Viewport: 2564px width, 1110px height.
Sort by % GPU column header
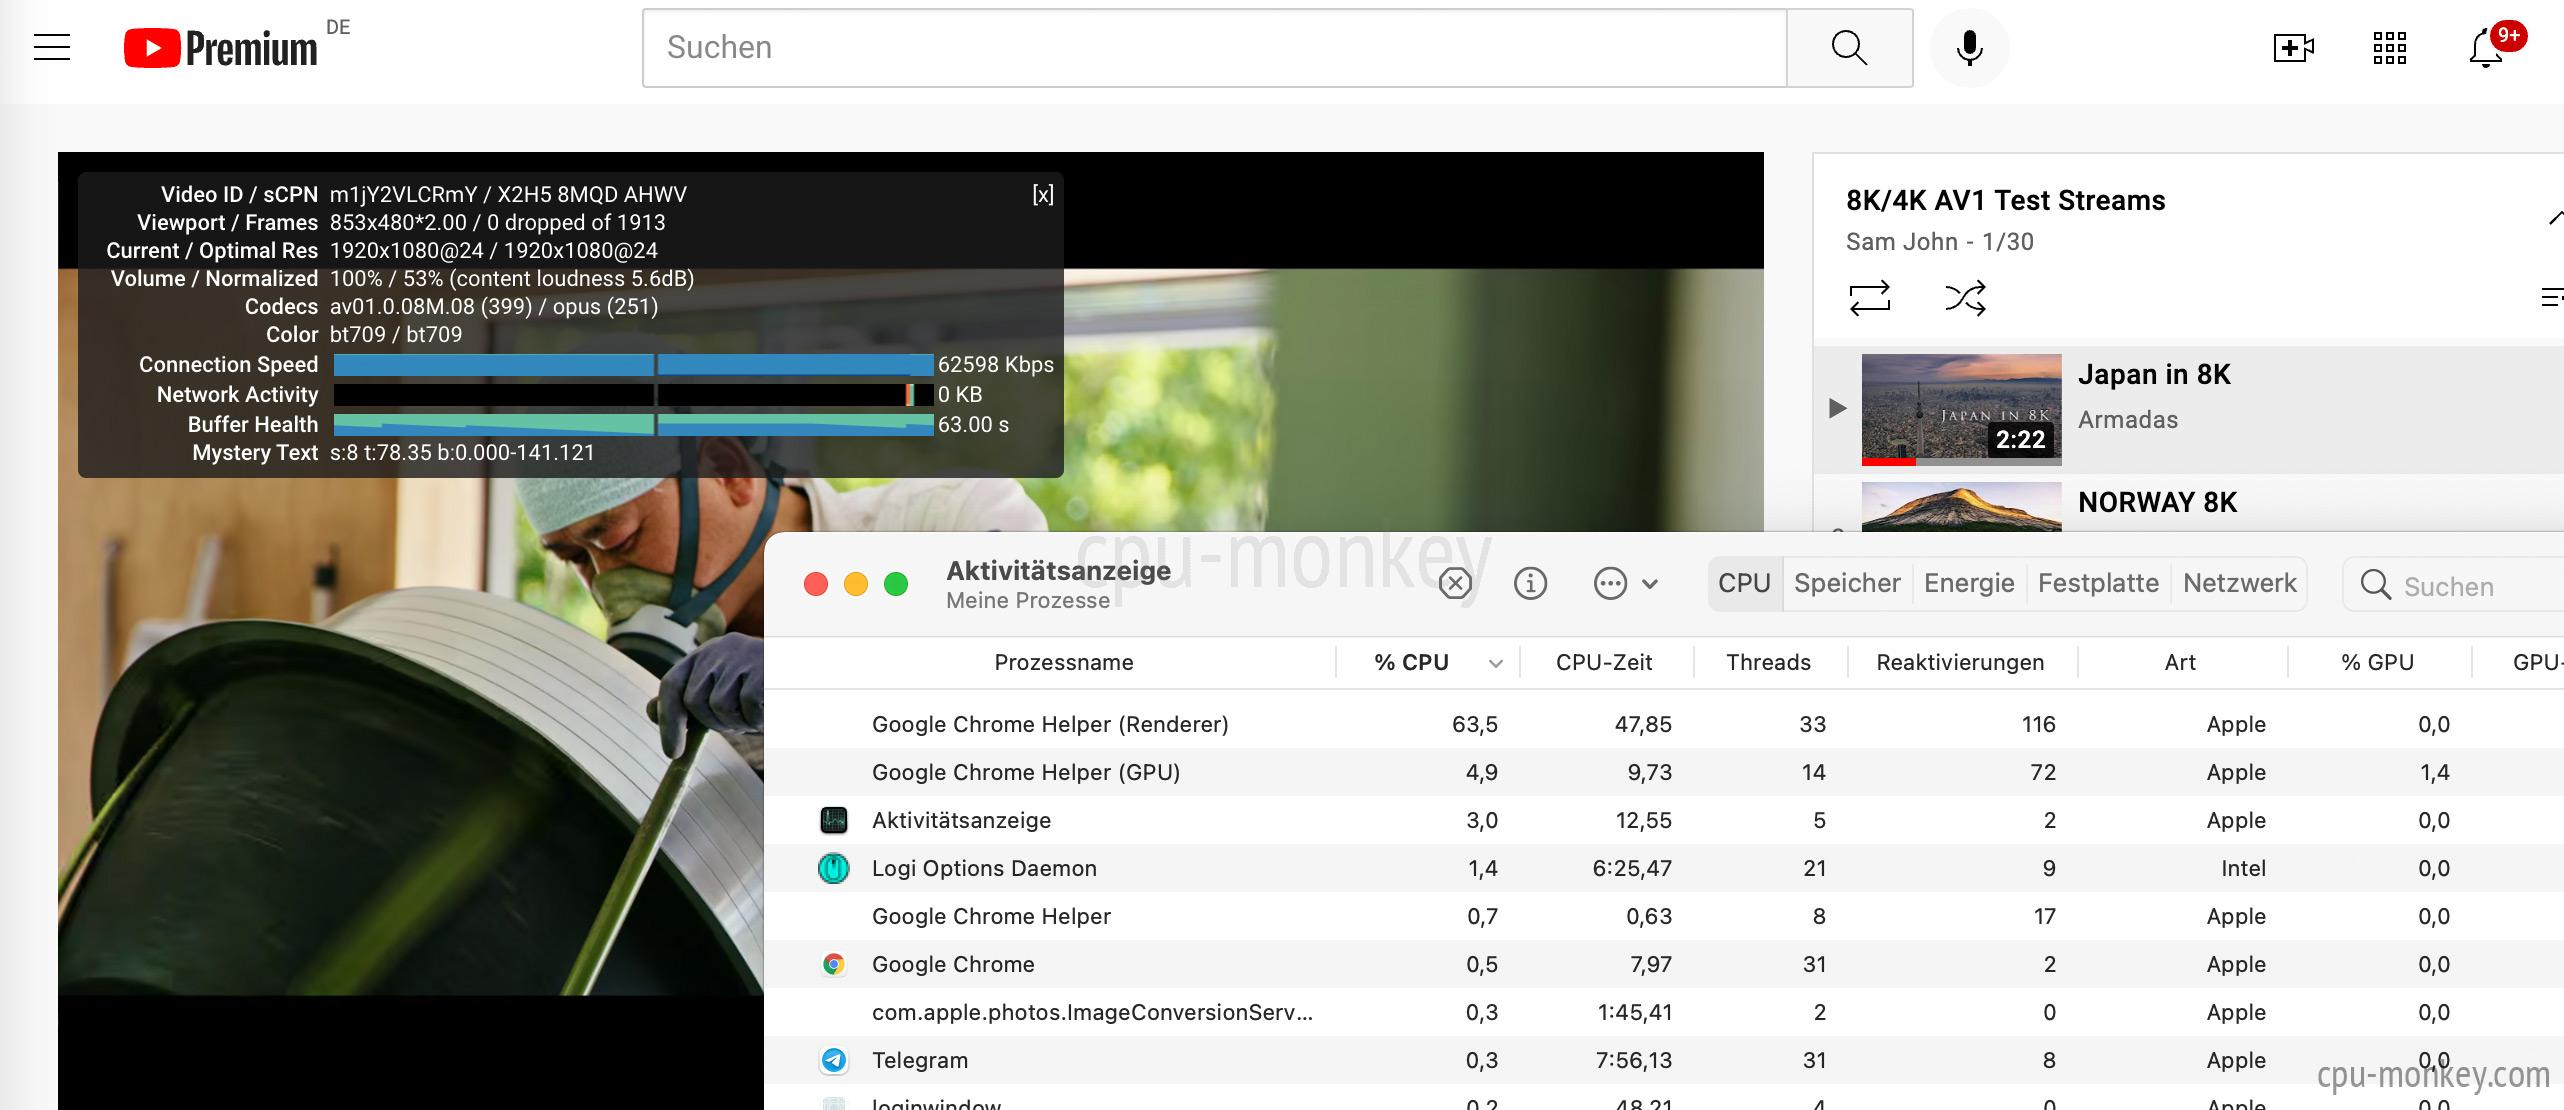point(2377,662)
